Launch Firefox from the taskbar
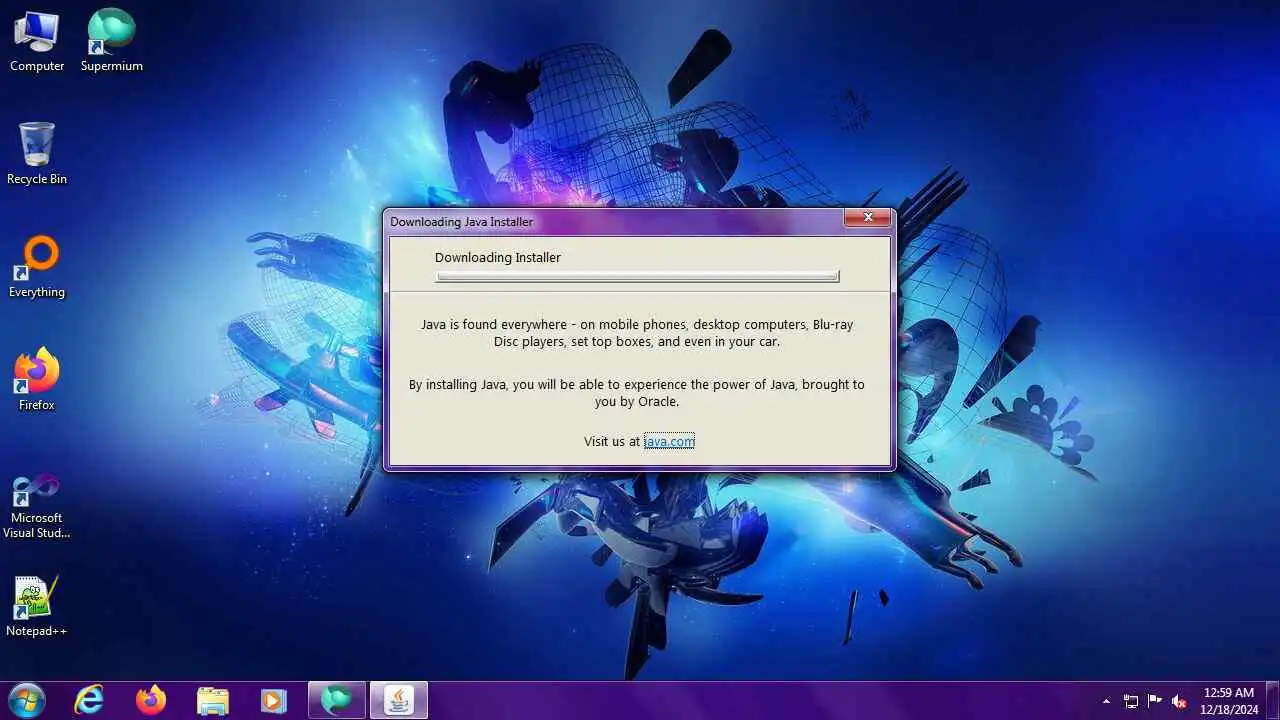Viewport: 1280px width, 720px height. pyautogui.click(x=151, y=700)
